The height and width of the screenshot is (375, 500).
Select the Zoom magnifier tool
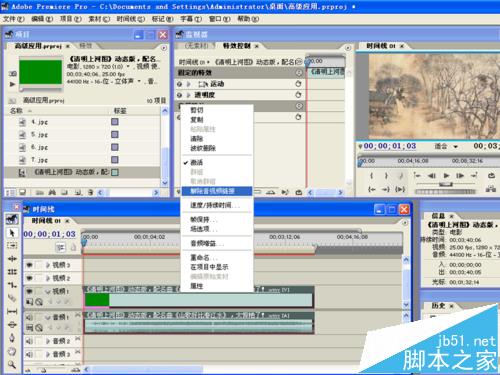[12, 364]
